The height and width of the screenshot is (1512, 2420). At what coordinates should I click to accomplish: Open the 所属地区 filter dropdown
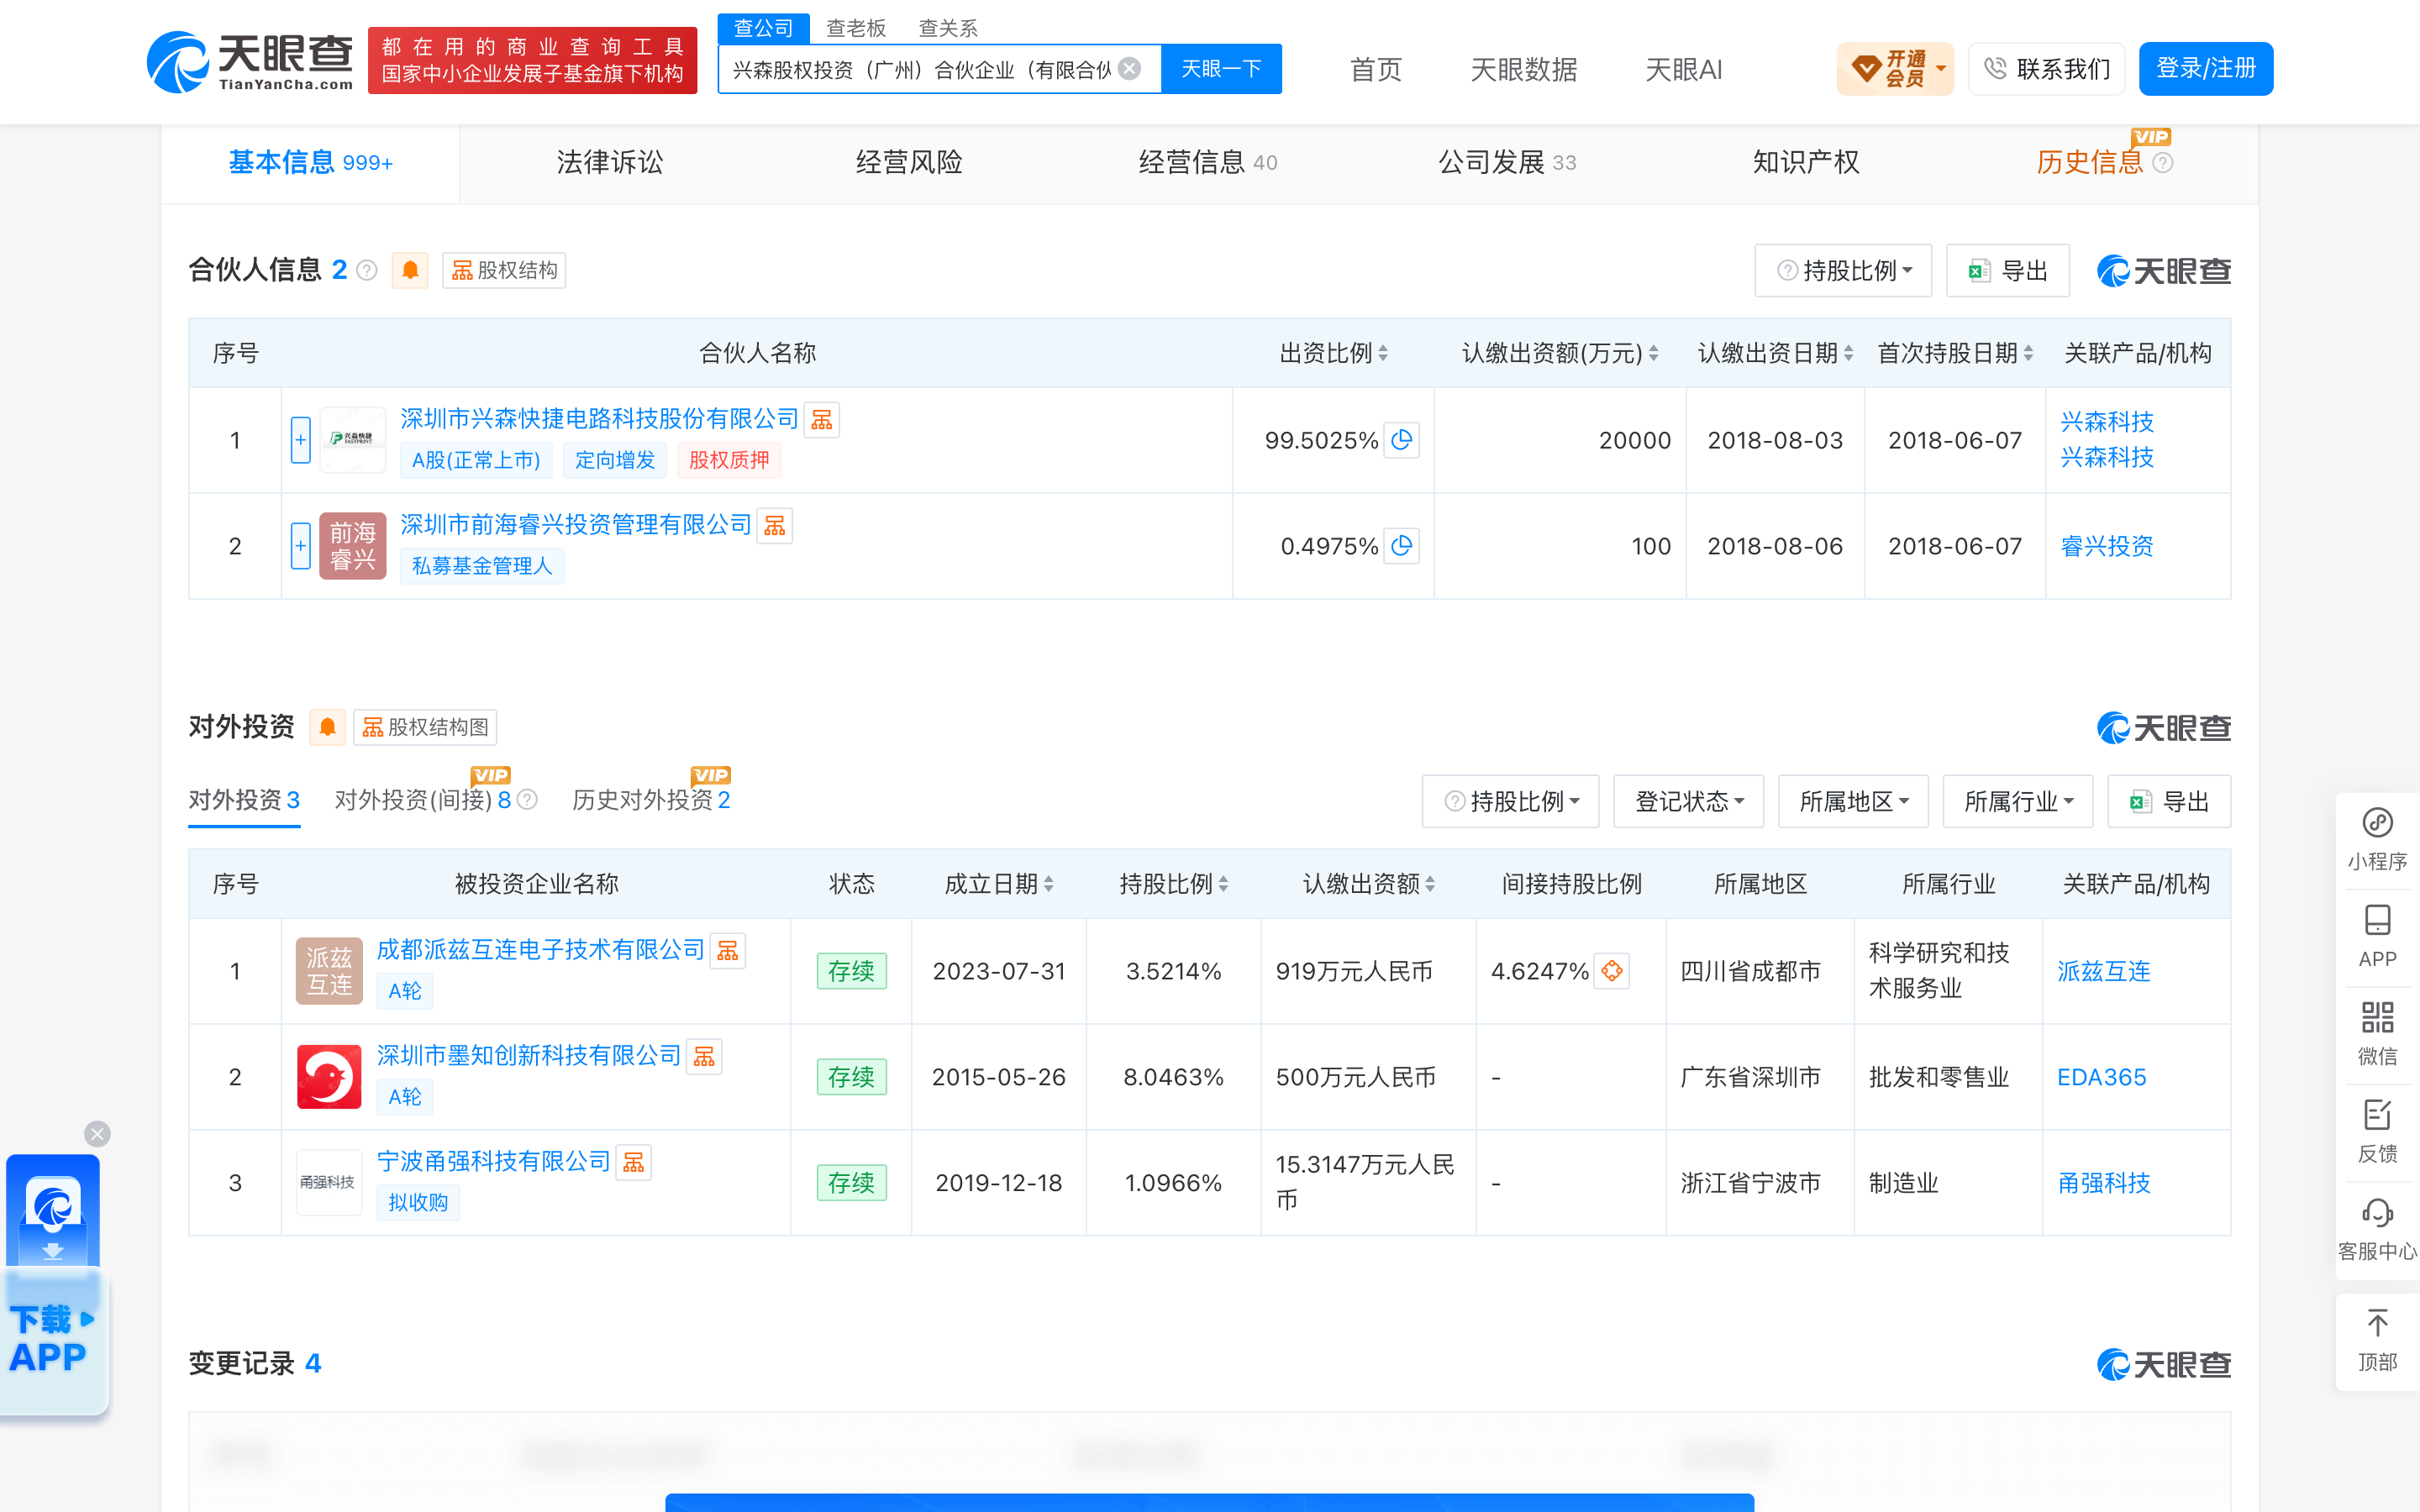1853,802
